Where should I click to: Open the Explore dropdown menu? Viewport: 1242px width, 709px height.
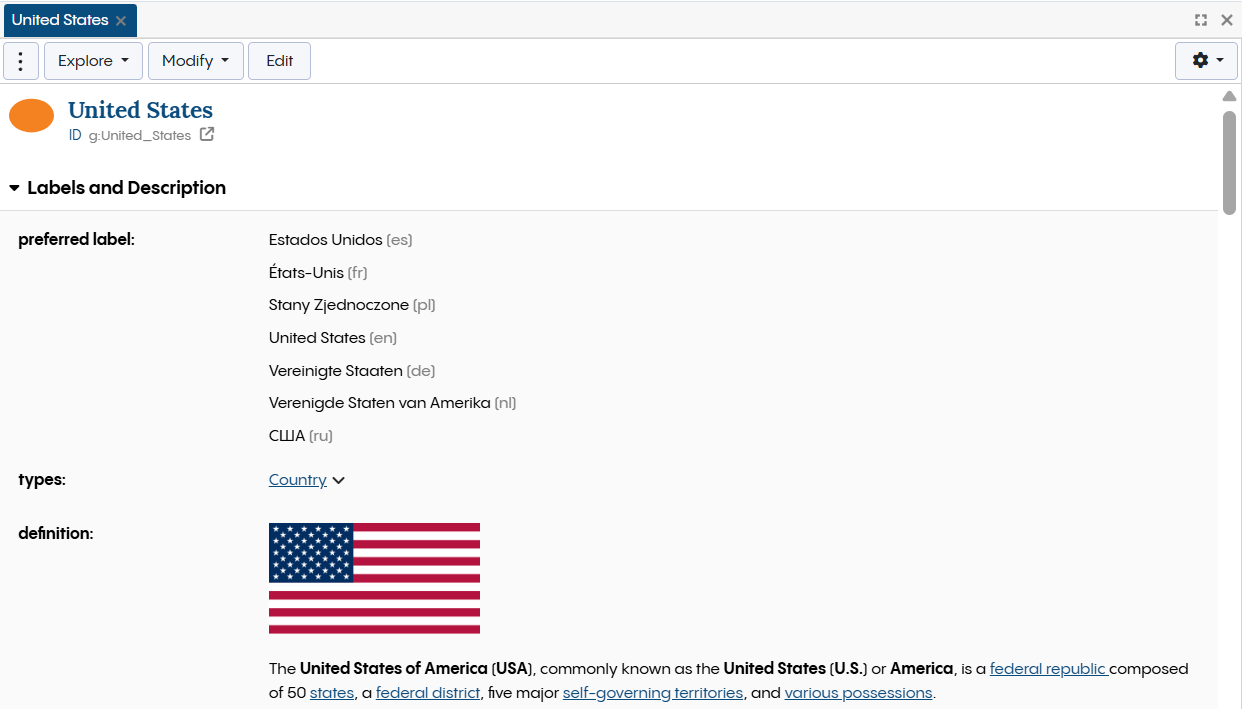[93, 61]
